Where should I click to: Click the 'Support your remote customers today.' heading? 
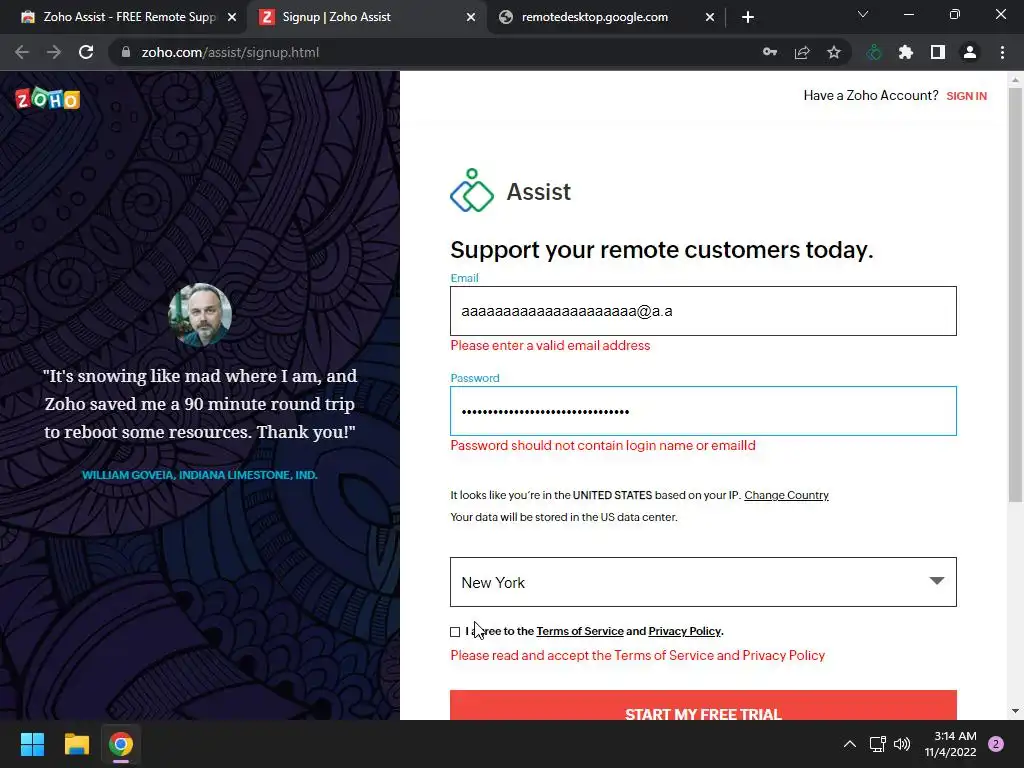tap(662, 249)
